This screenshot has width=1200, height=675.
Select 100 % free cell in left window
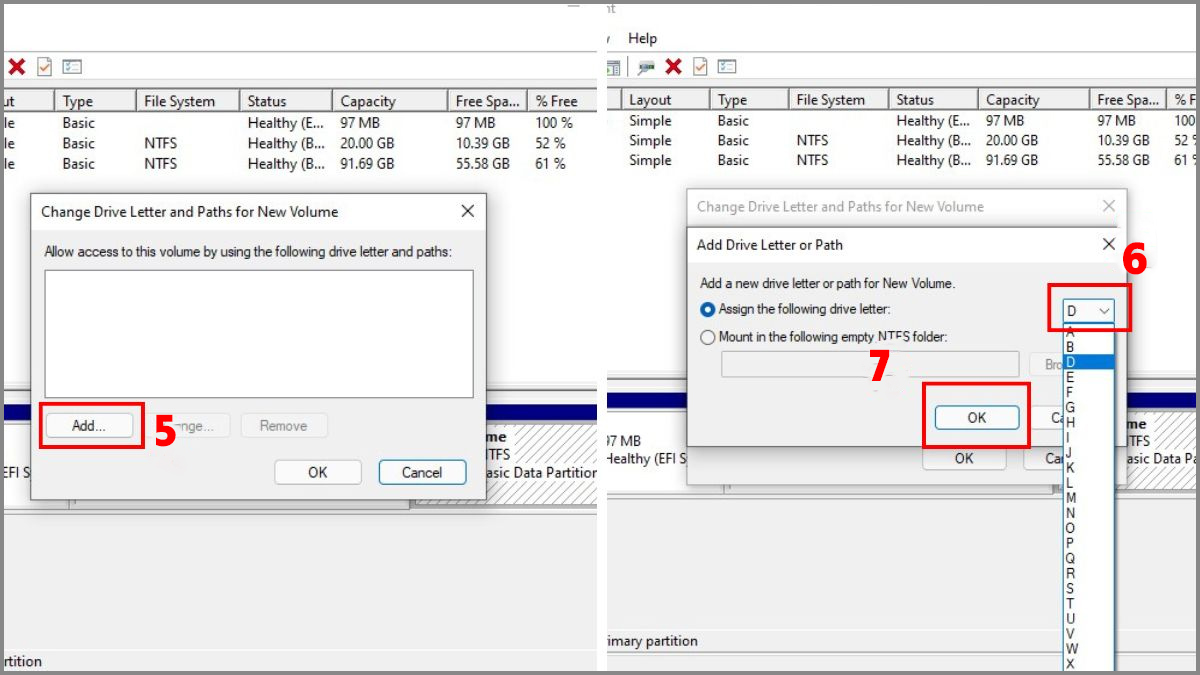tap(554, 123)
